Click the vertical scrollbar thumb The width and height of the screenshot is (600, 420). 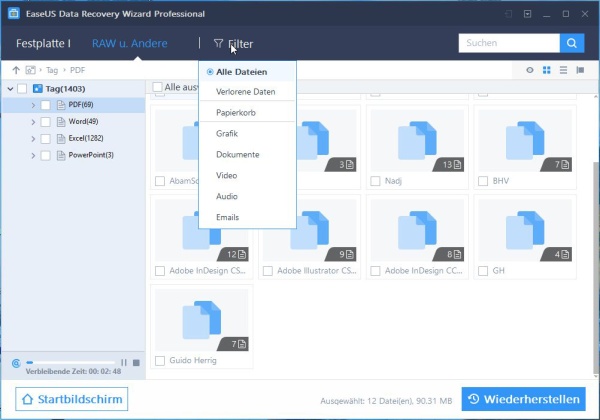pos(595,268)
